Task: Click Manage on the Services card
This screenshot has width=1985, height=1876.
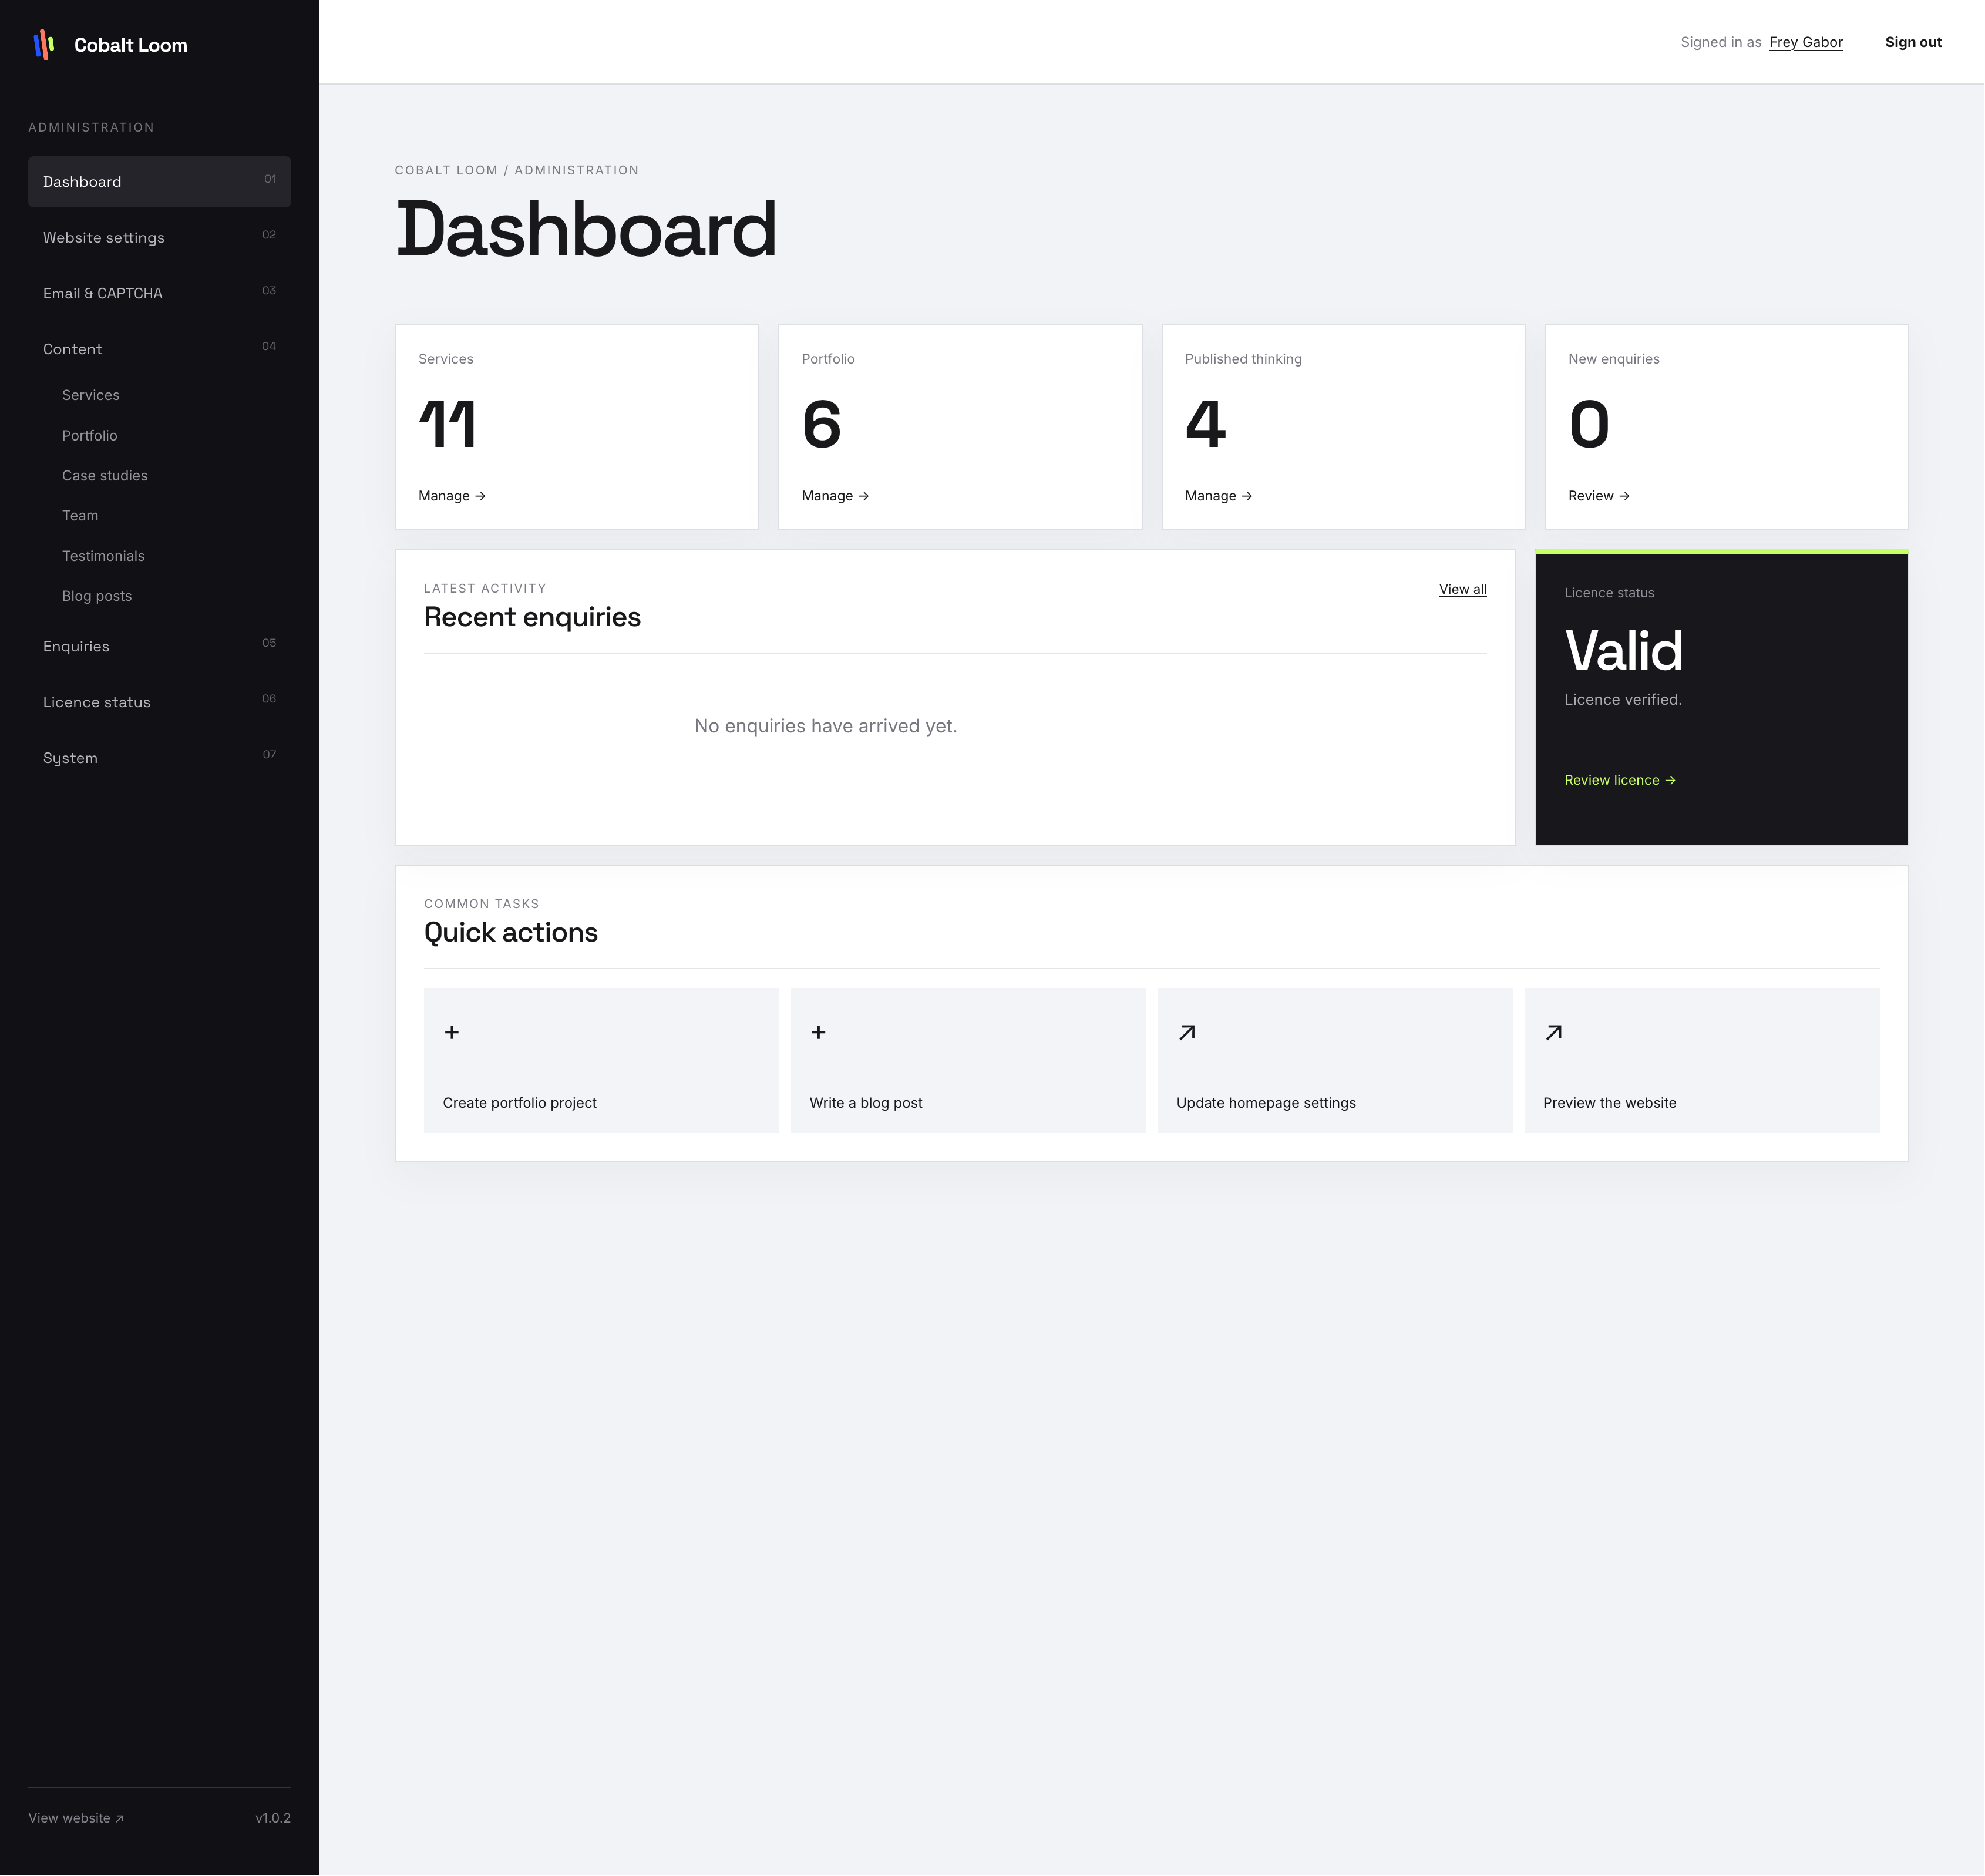Action: [x=452, y=496]
